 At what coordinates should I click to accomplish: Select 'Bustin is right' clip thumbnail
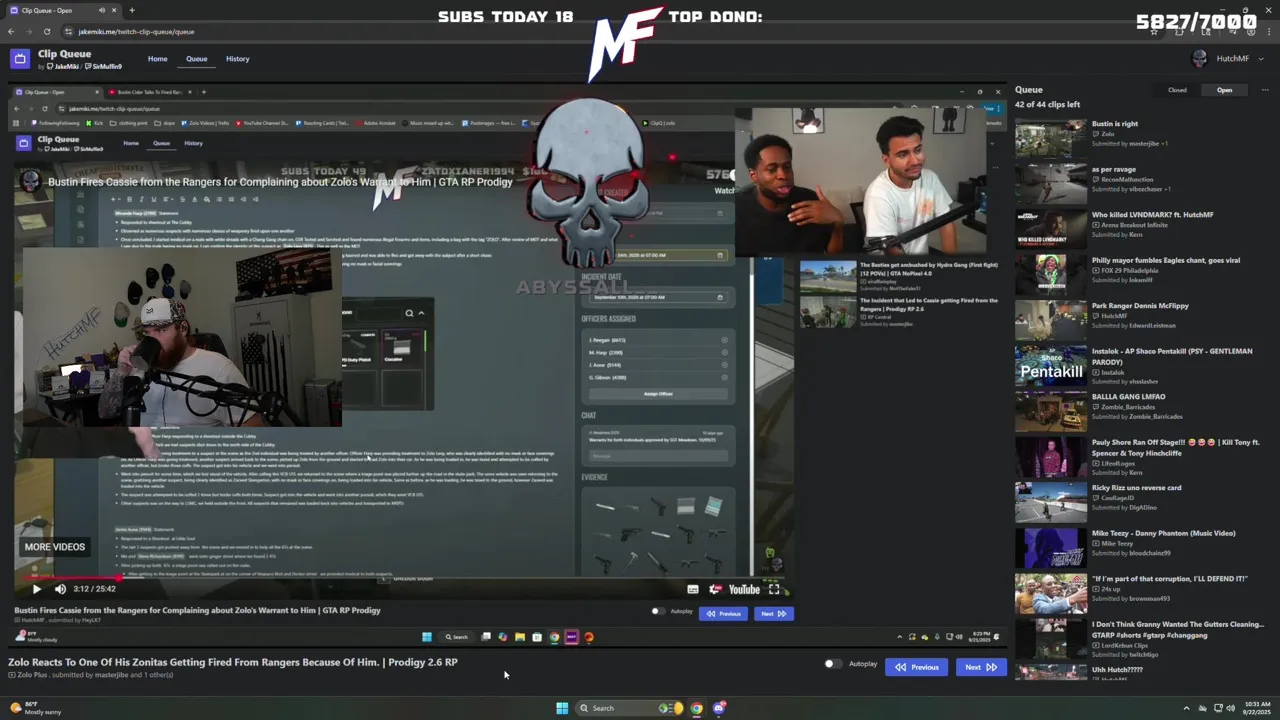1050,138
